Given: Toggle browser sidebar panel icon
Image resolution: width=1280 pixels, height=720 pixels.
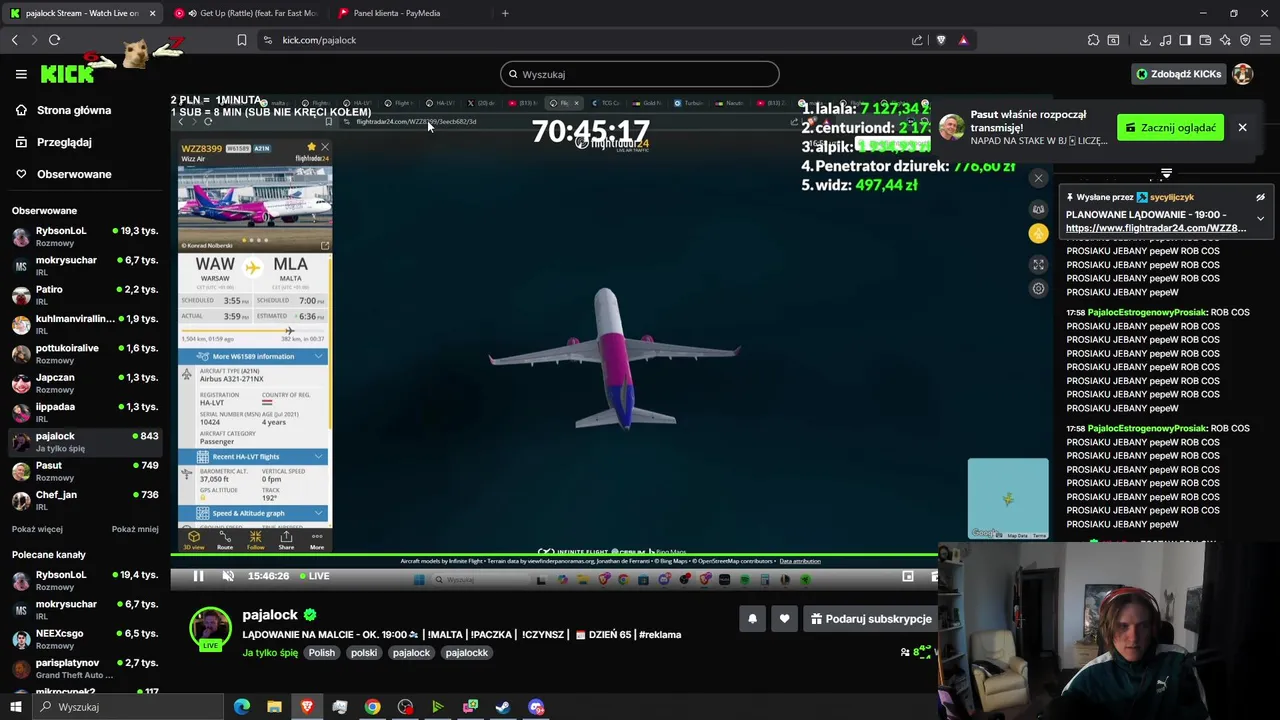Looking at the screenshot, I should coord(1185,40).
